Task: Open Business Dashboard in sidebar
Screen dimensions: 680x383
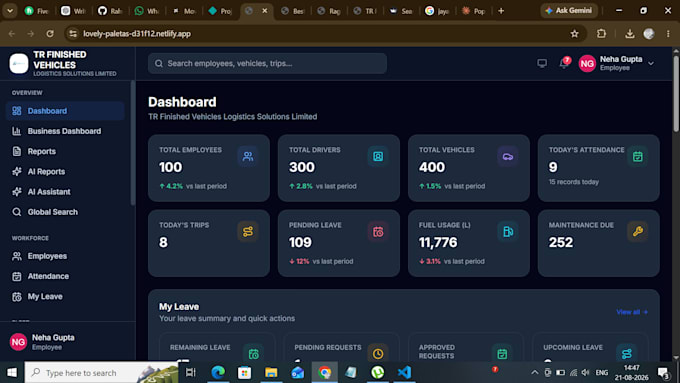Action: (65, 131)
